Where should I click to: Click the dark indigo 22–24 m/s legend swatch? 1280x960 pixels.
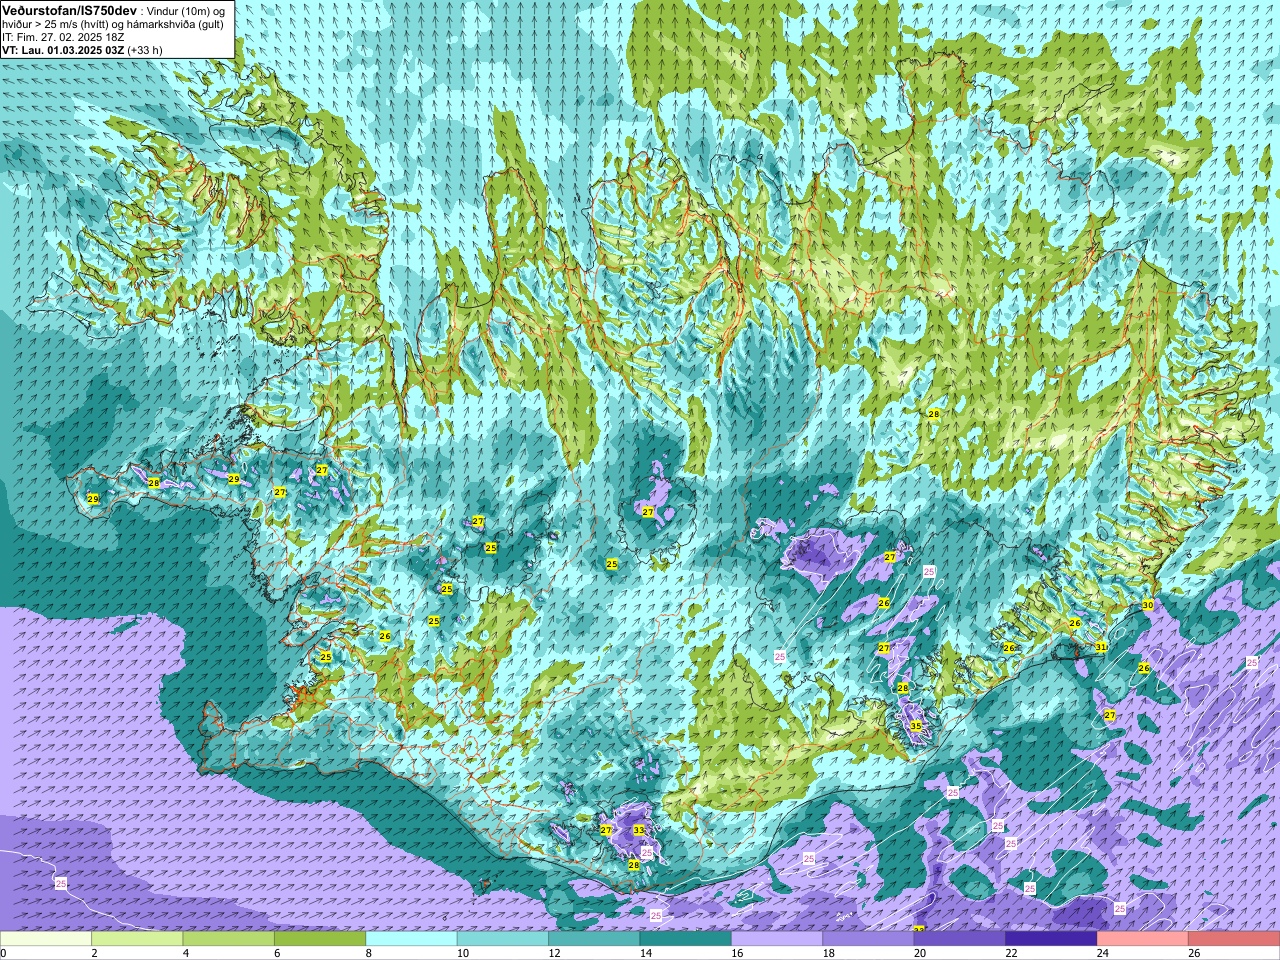(x=1050, y=939)
